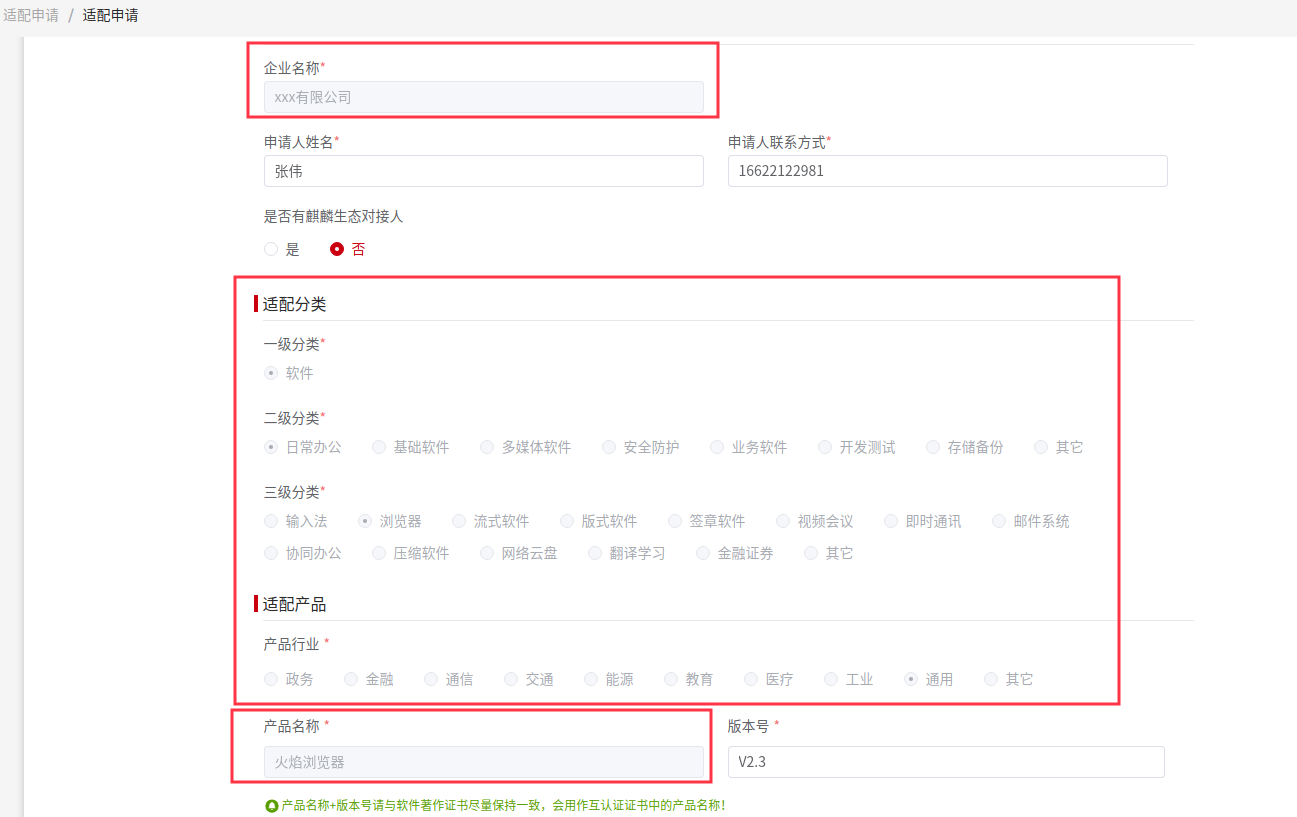Select 是 for 麒麟生态对接人
1297x817 pixels.
(x=271, y=249)
